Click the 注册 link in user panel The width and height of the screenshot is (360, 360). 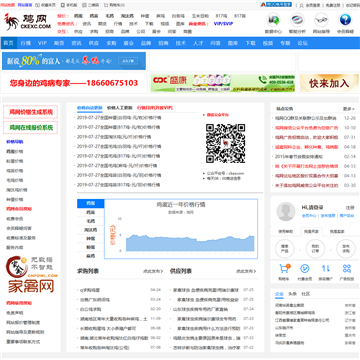pyautogui.click(x=350, y=207)
